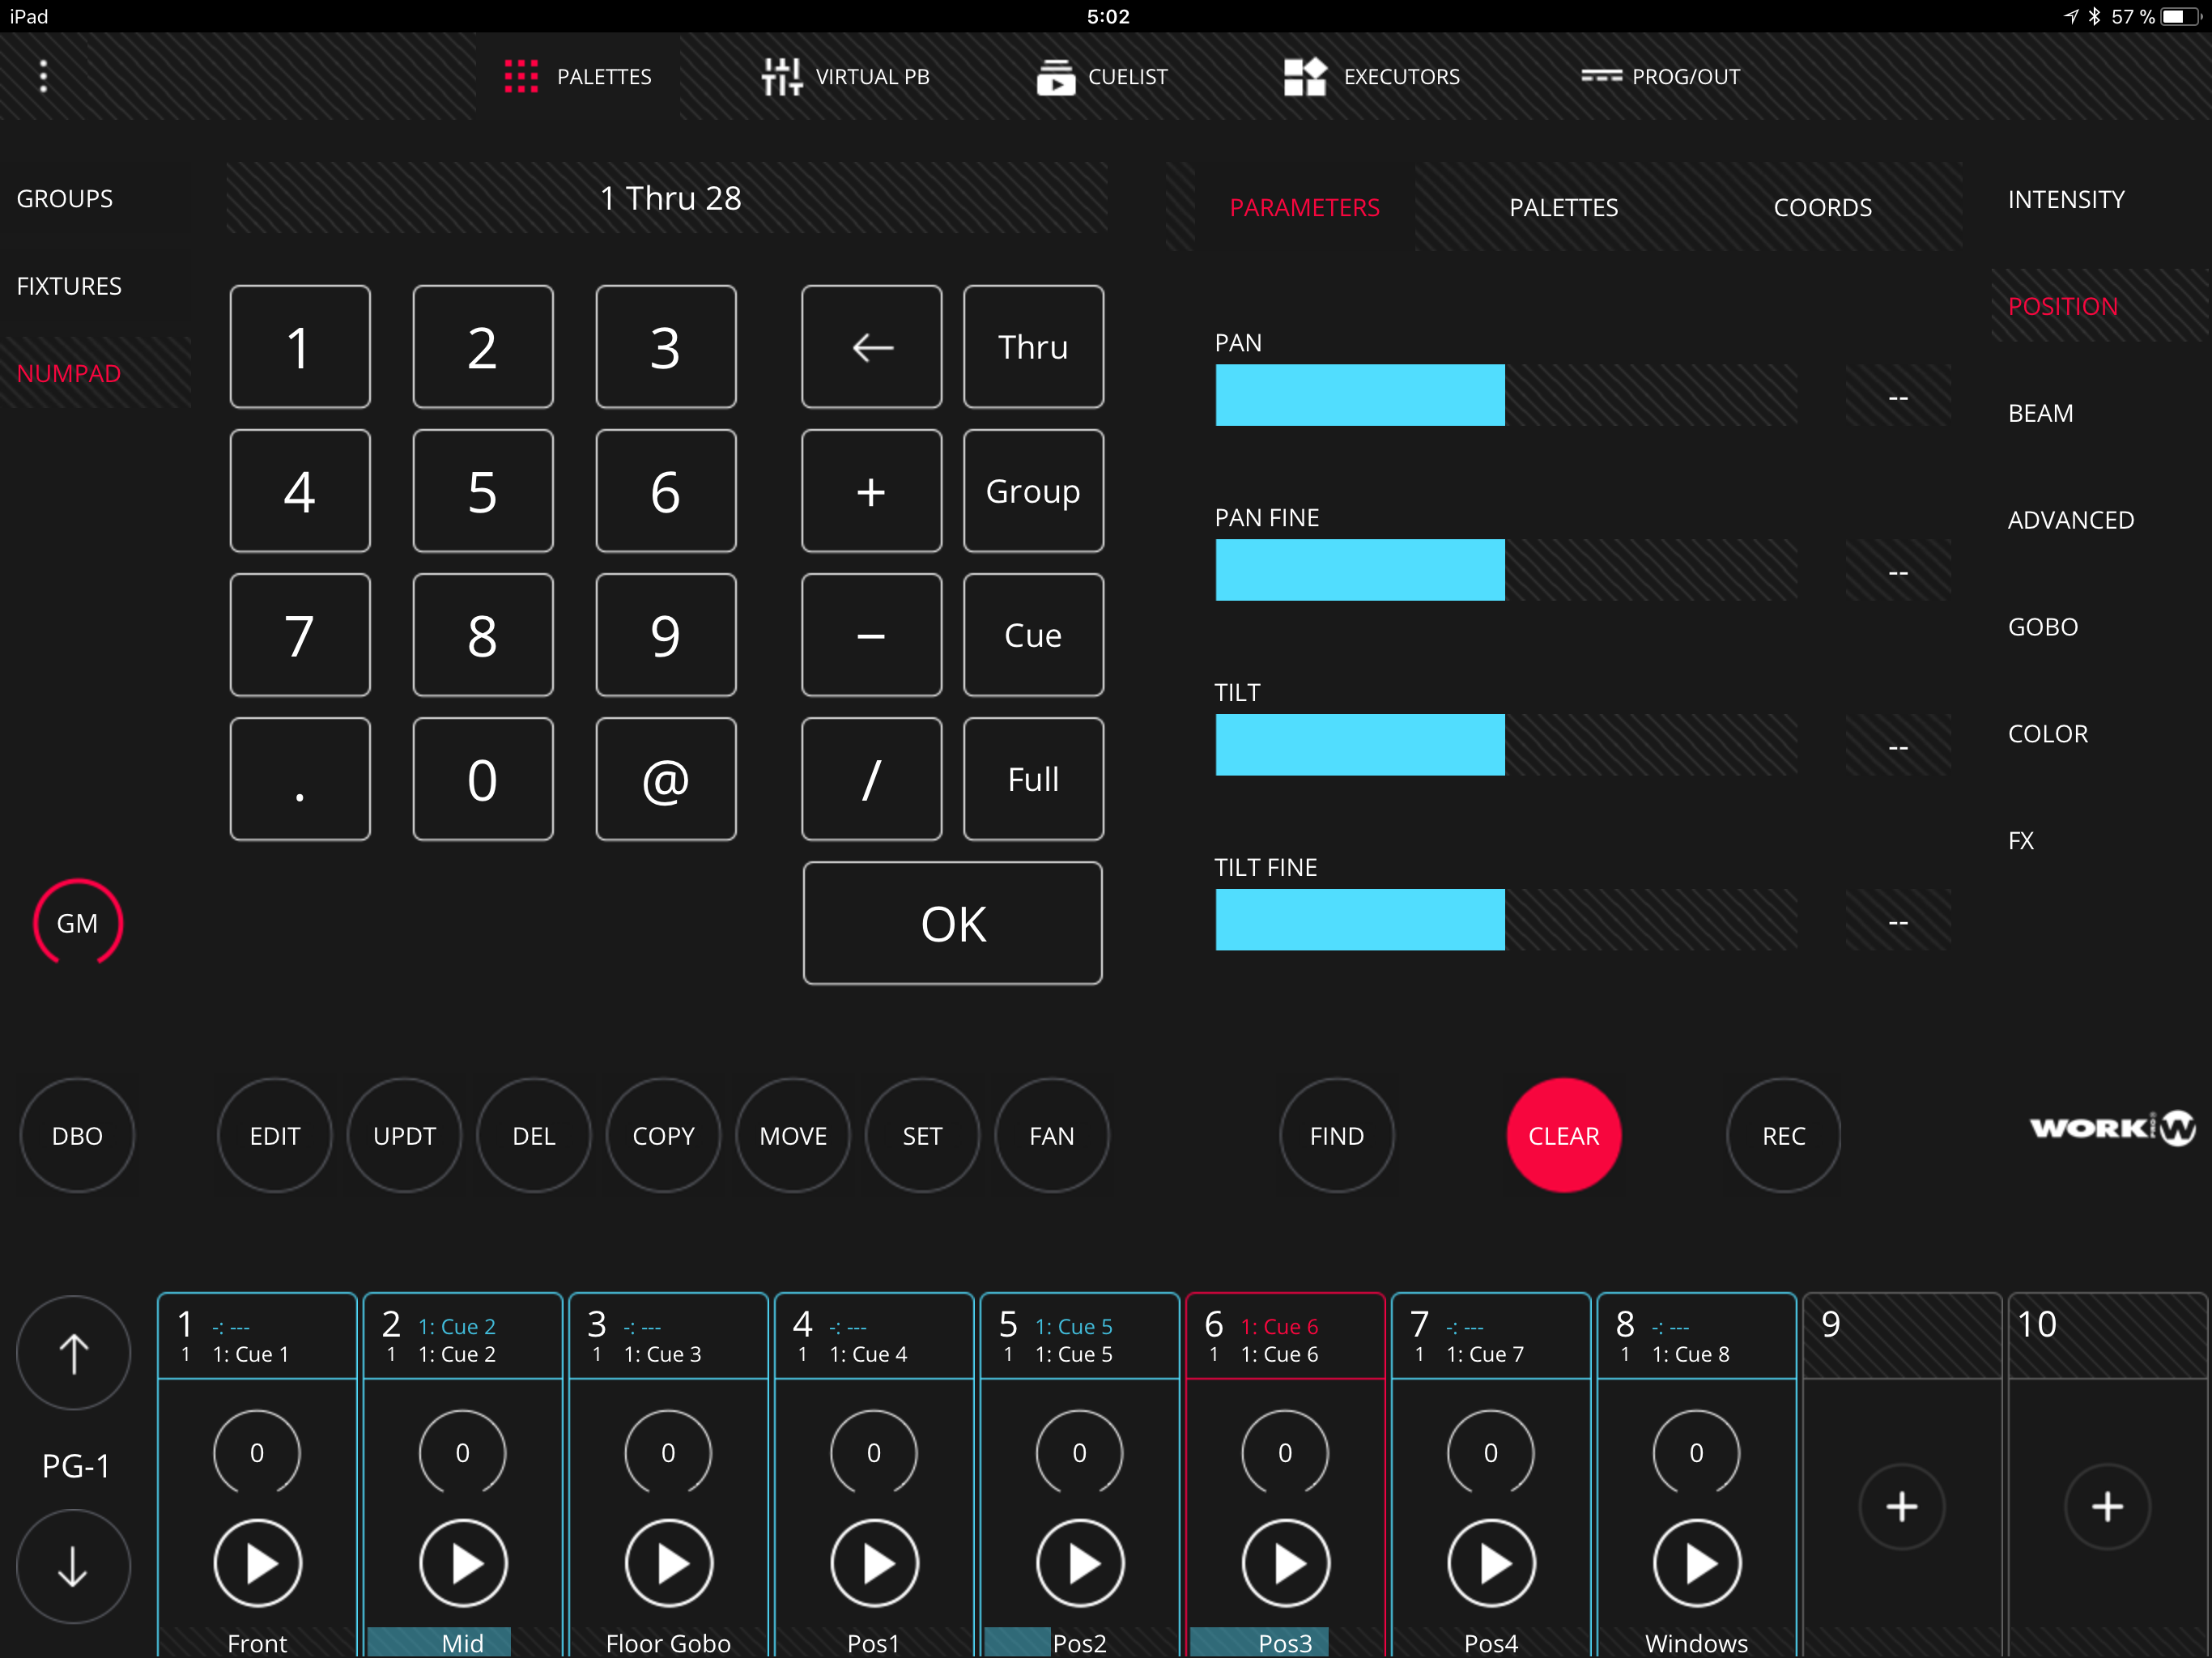2212x1658 pixels.
Task: Switch to the COORDS tab
Action: pyautogui.click(x=1822, y=207)
